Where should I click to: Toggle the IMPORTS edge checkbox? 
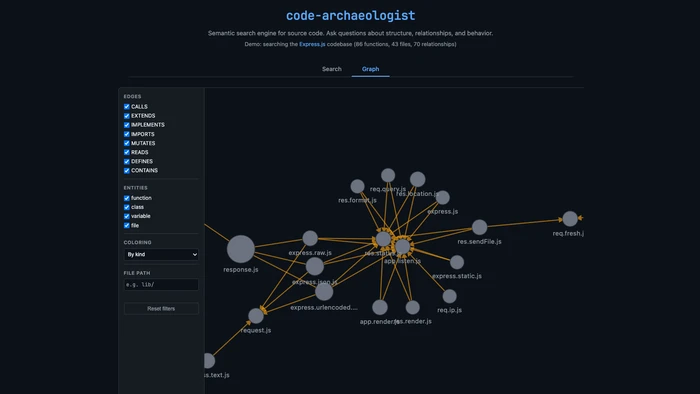pos(127,134)
